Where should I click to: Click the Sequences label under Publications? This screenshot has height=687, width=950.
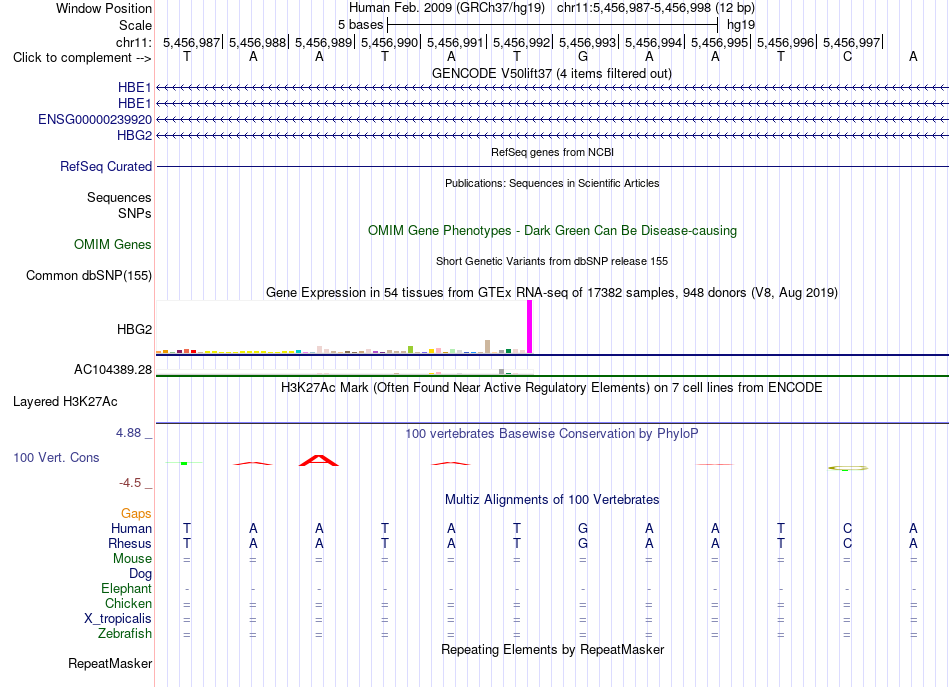(x=119, y=197)
